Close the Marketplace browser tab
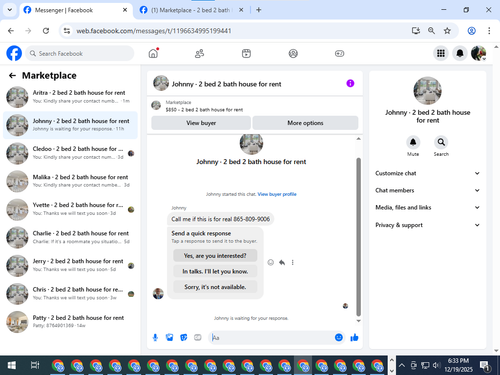This screenshot has height=375, width=500. coord(241,10)
